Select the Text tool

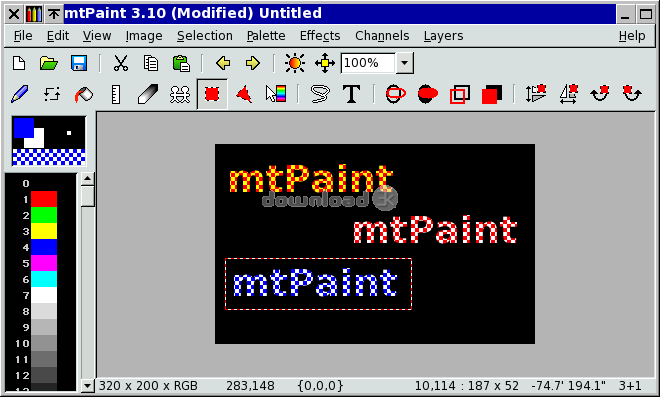(351, 94)
